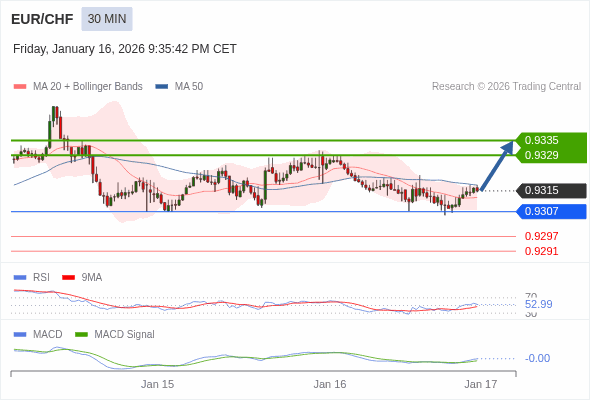Click the date and time stamp text
The width and height of the screenshot is (590, 400).
click(x=125, y=49)
